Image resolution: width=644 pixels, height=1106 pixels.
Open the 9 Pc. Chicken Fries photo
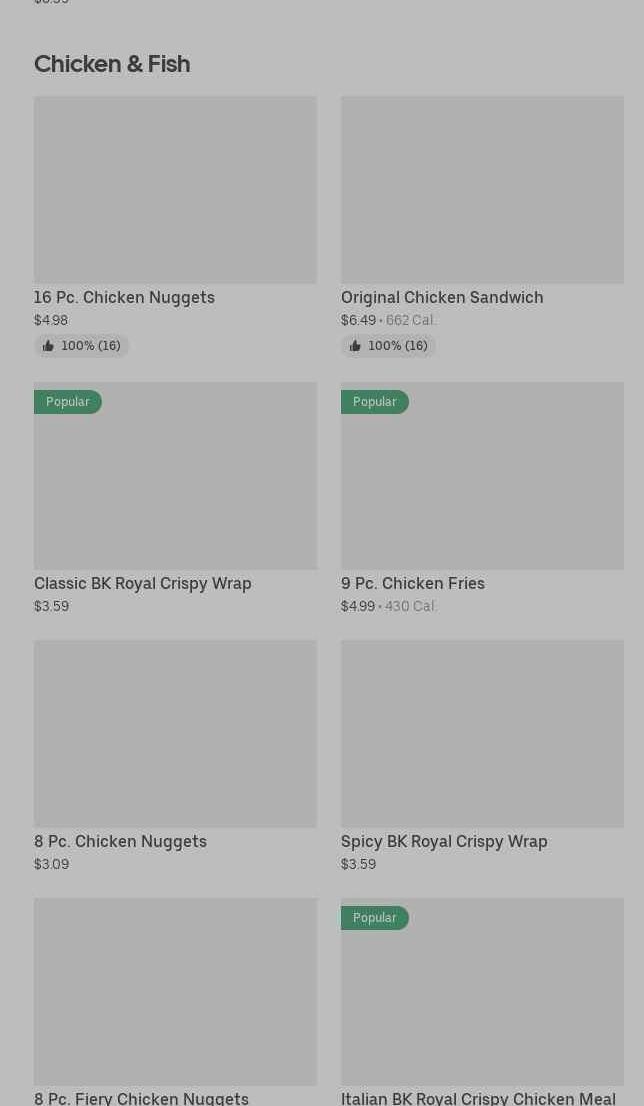pos(482,476)
